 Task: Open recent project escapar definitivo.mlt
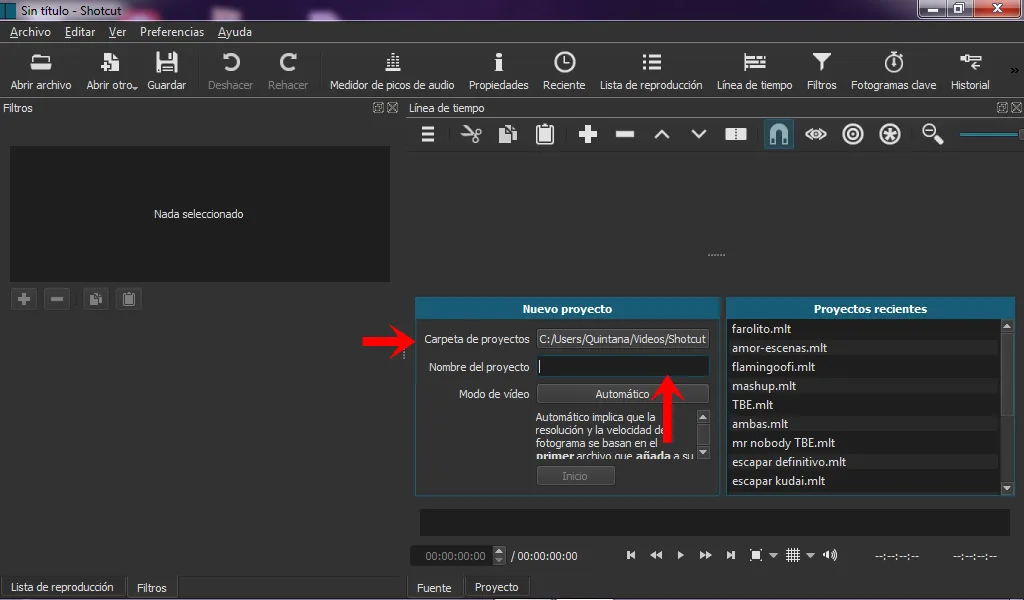point(863,462)
